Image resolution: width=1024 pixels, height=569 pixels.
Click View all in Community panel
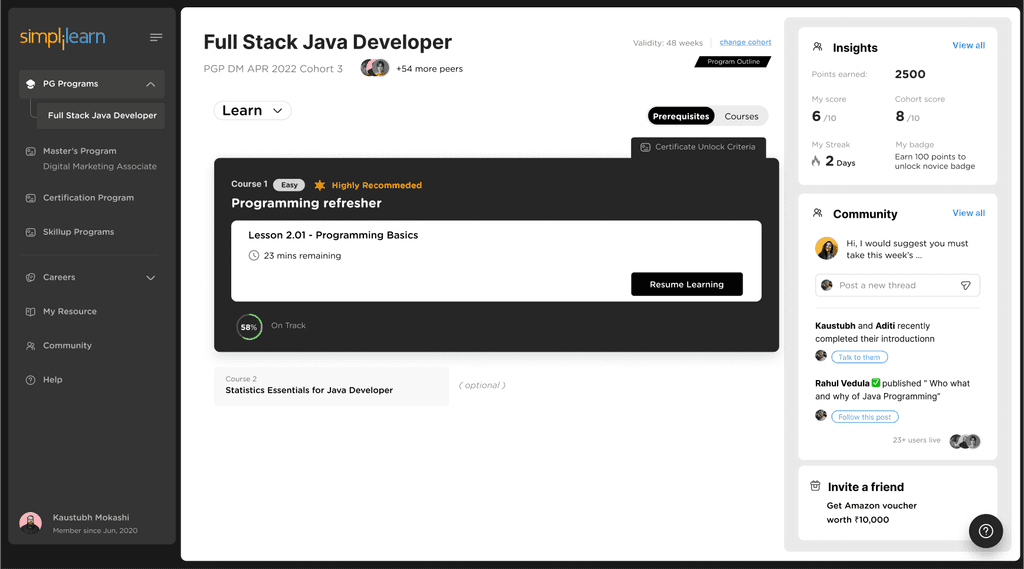(968, 213)
